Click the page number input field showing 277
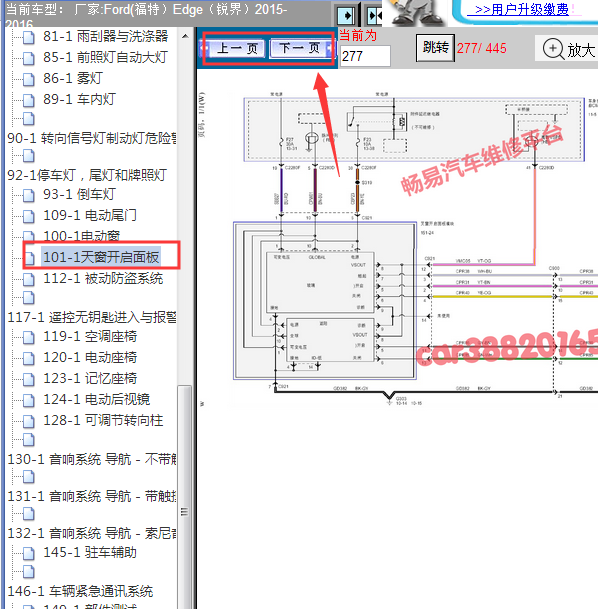This screenshot has height=609, width=598. 365,56
